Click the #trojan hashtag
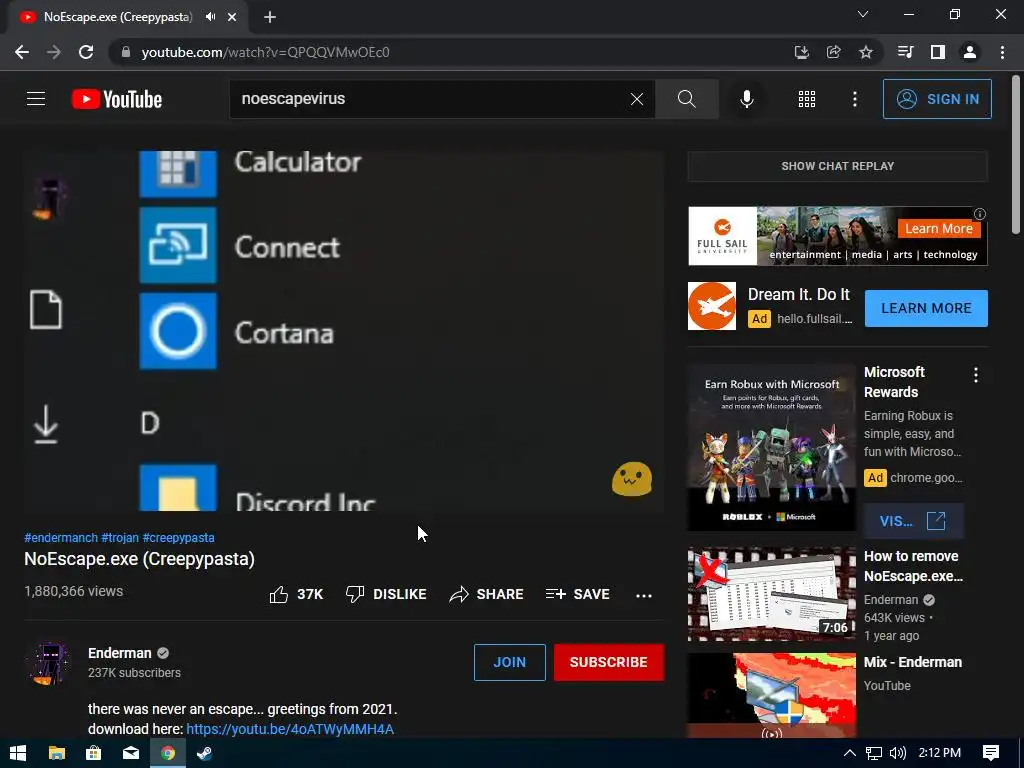This screenshot has width=1024, height=768. (x=120, y=537)
